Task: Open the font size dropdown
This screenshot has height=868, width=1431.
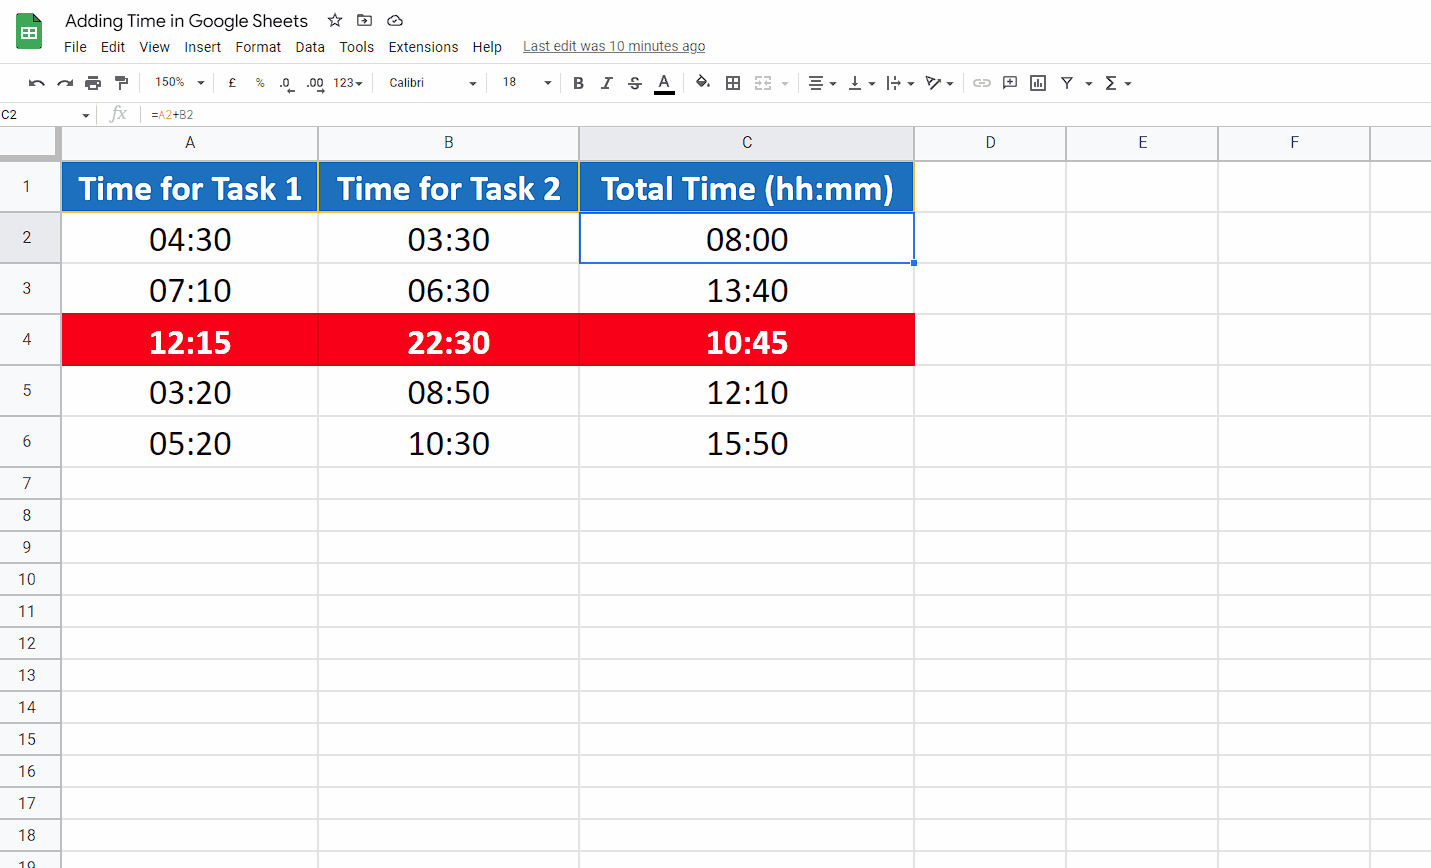Action: (x=524, y=83)
